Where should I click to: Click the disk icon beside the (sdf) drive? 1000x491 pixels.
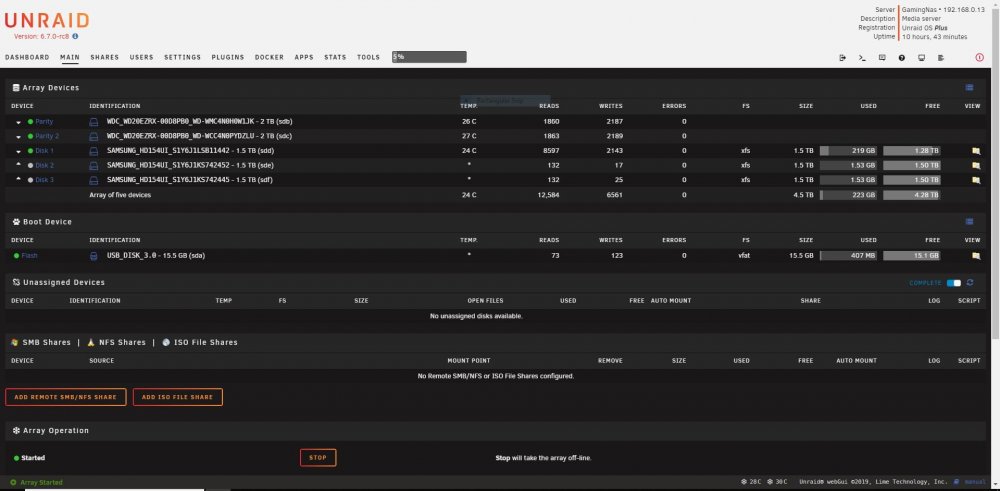pos(94,180)
